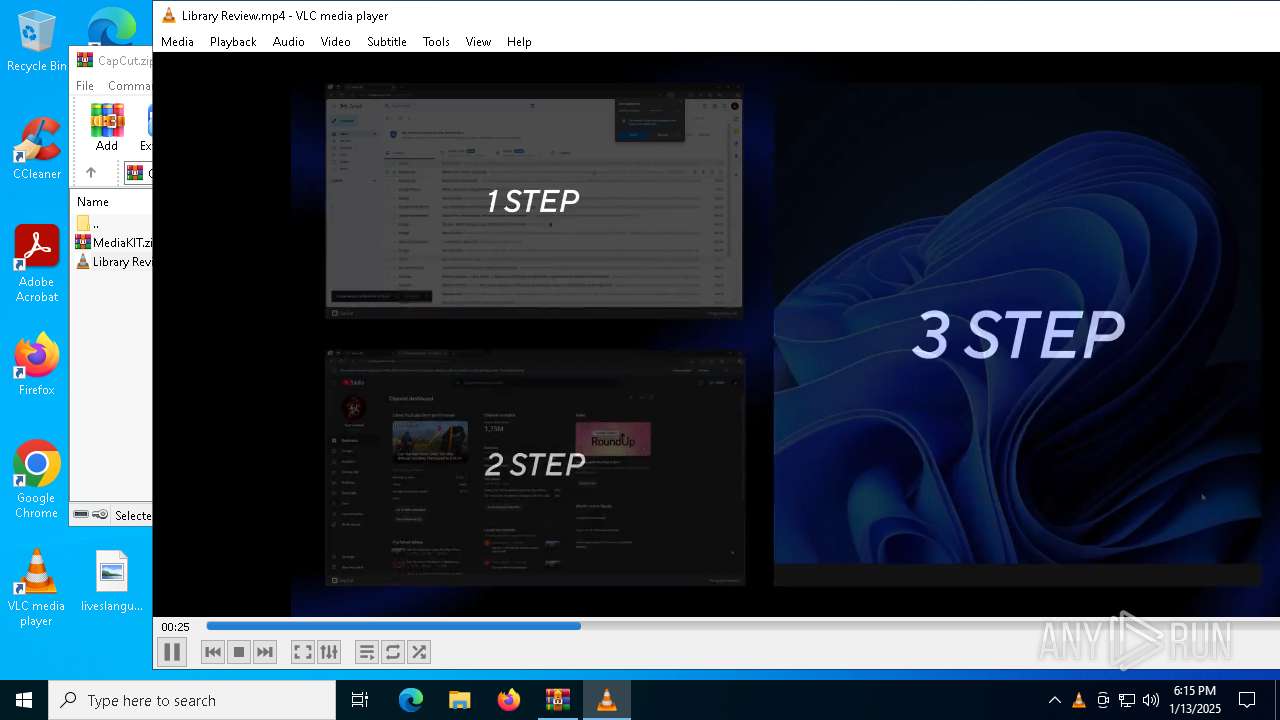The width and height of the screenshot is (1280, 720).
Task: Open the Audio menu
Action: [x=289, y=42]
